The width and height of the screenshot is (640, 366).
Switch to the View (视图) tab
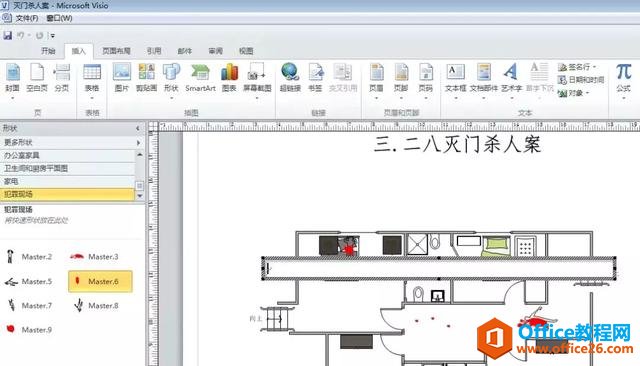(246, 51)
